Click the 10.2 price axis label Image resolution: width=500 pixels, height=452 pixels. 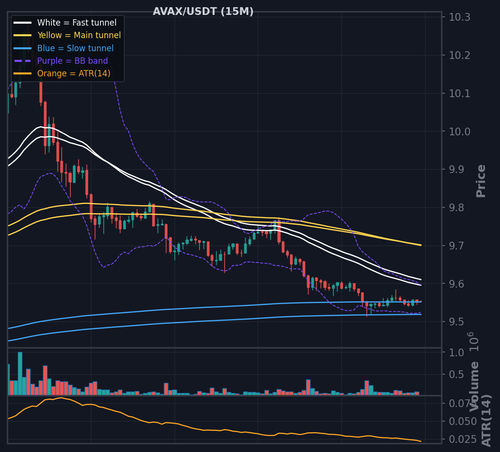(460, 55)
